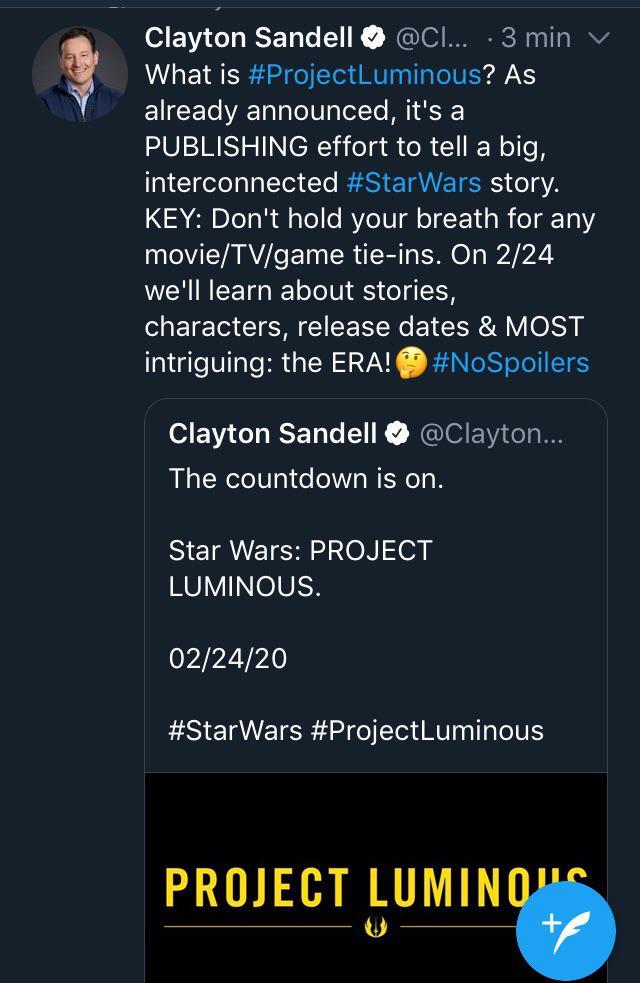Expand the truncated @Clayton... handle in quote
The image size is (640, 983).
(490, 433)
